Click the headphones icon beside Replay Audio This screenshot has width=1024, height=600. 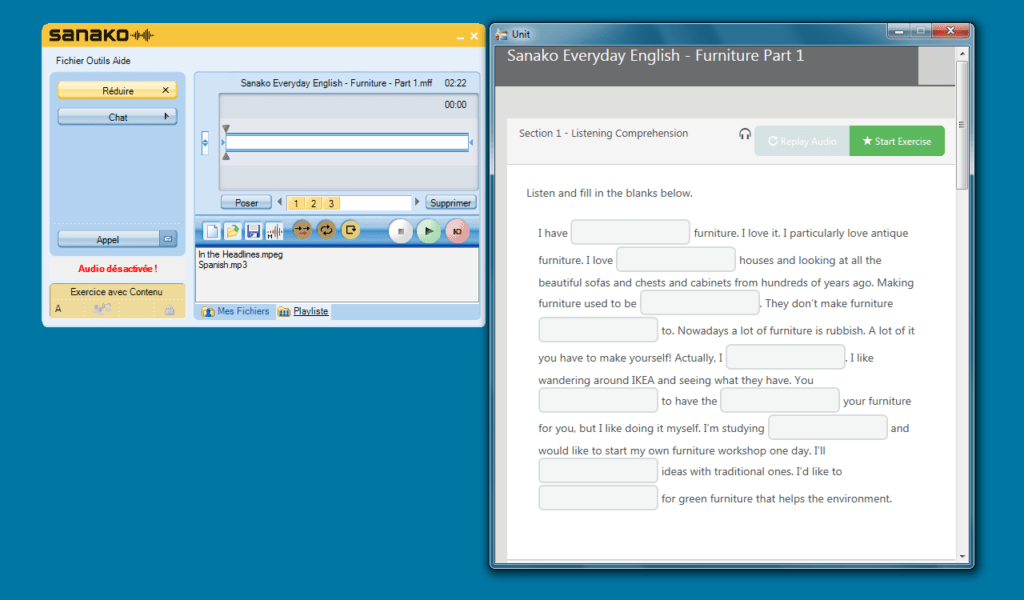(x=745, y=134)
